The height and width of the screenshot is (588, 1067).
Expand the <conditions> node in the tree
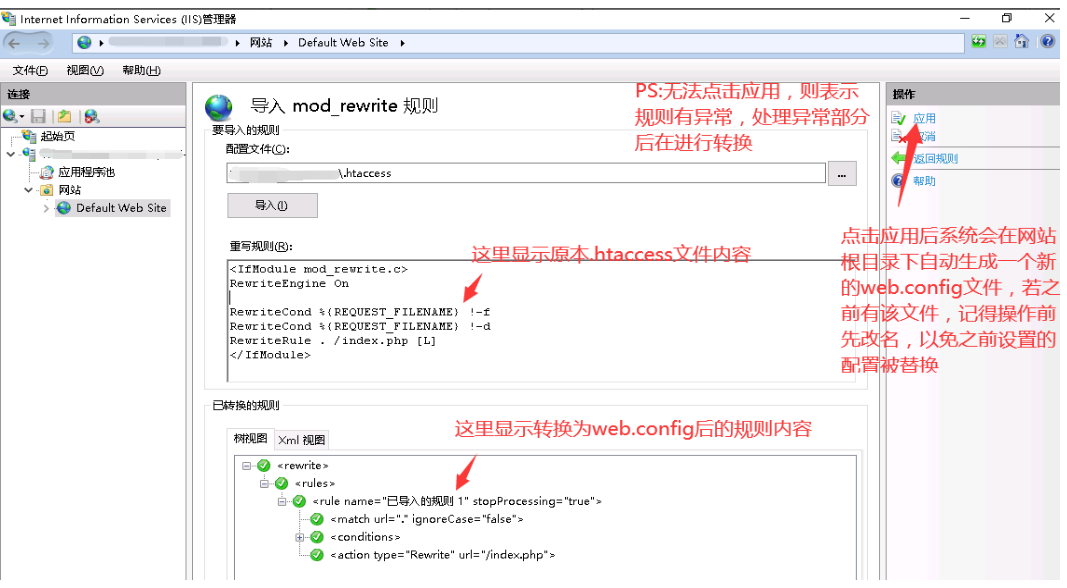[300, 537]
